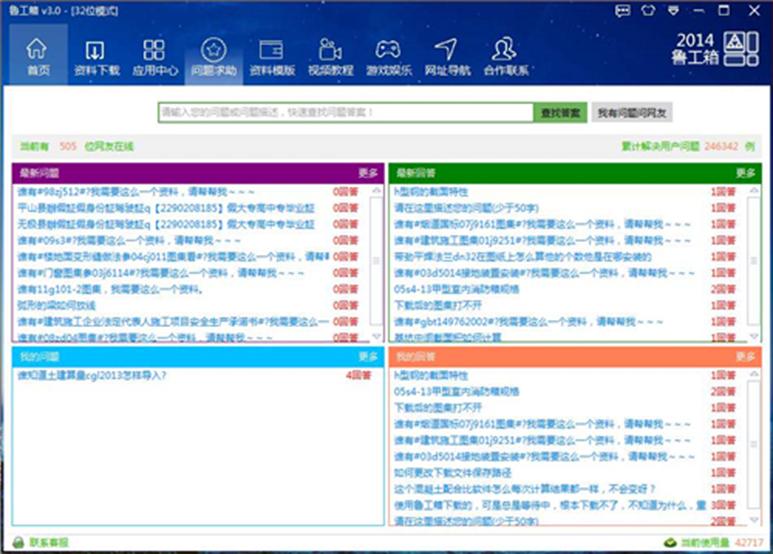
Task: Click the 4回答 count in 我的问题
Action: click(358, 376)
